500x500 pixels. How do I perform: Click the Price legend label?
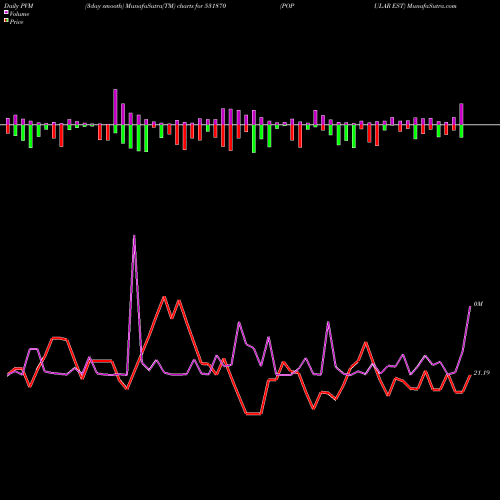(16, 22)
